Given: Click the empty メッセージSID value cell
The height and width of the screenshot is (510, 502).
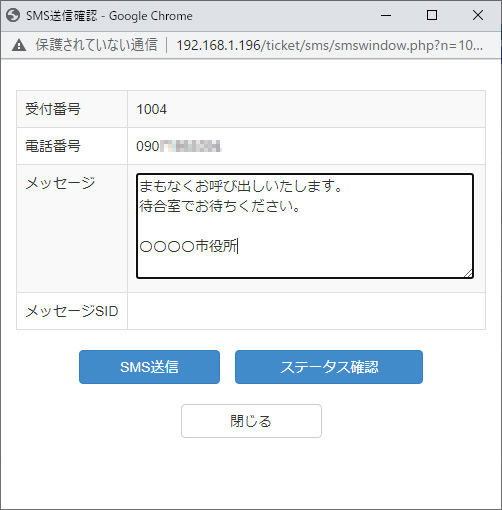Looking at the screenshot, I should (x=306, y=311).
